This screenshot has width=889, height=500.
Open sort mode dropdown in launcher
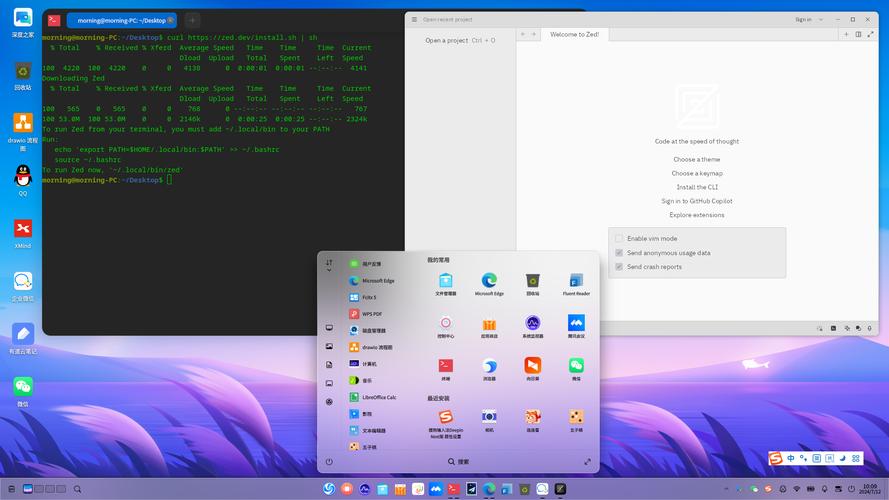[329, 265]
